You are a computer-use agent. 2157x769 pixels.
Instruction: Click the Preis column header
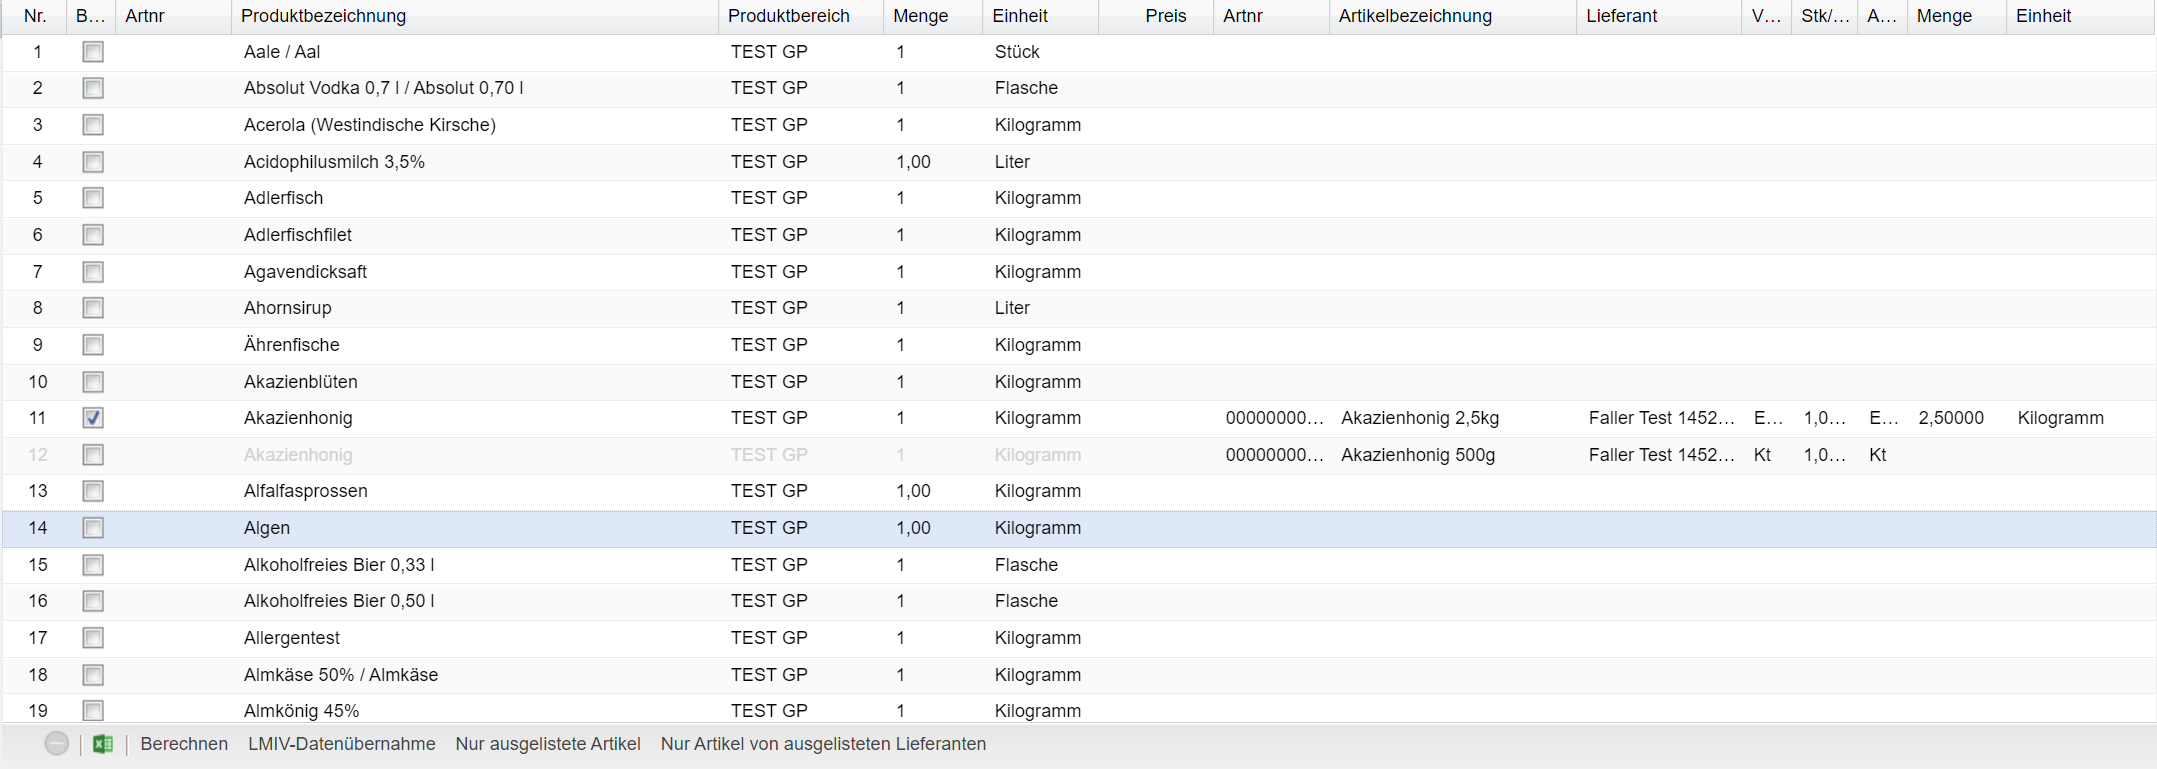[1165, 16]
